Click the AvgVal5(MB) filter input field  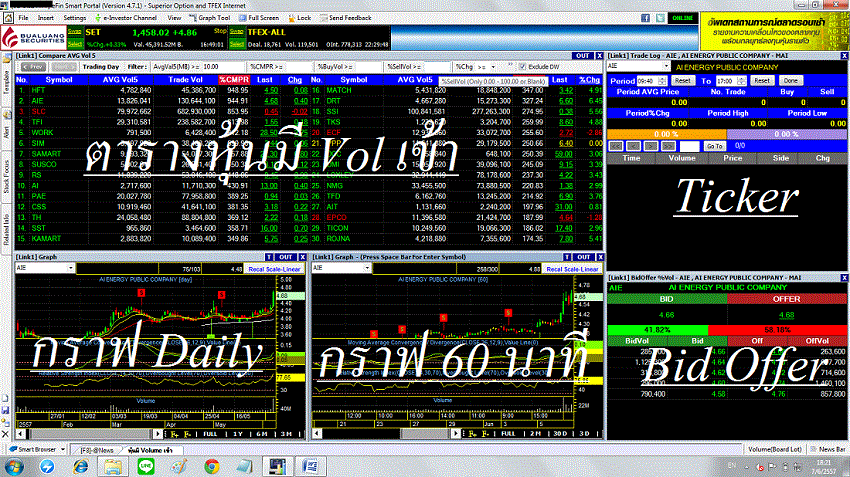tap(223, 67)
